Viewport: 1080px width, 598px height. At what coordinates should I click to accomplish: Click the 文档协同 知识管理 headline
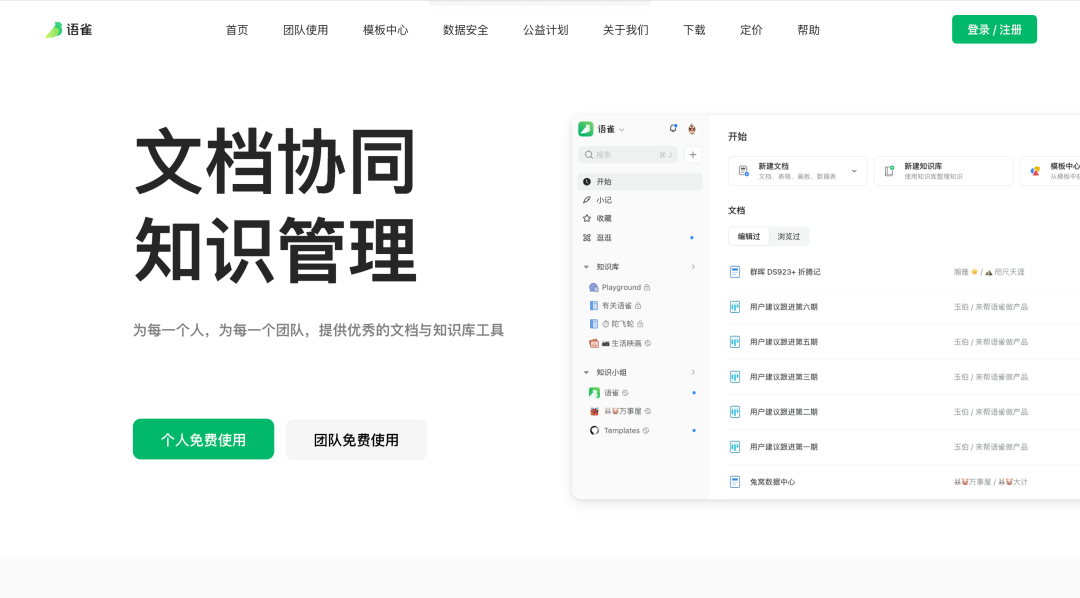(276, 205)
